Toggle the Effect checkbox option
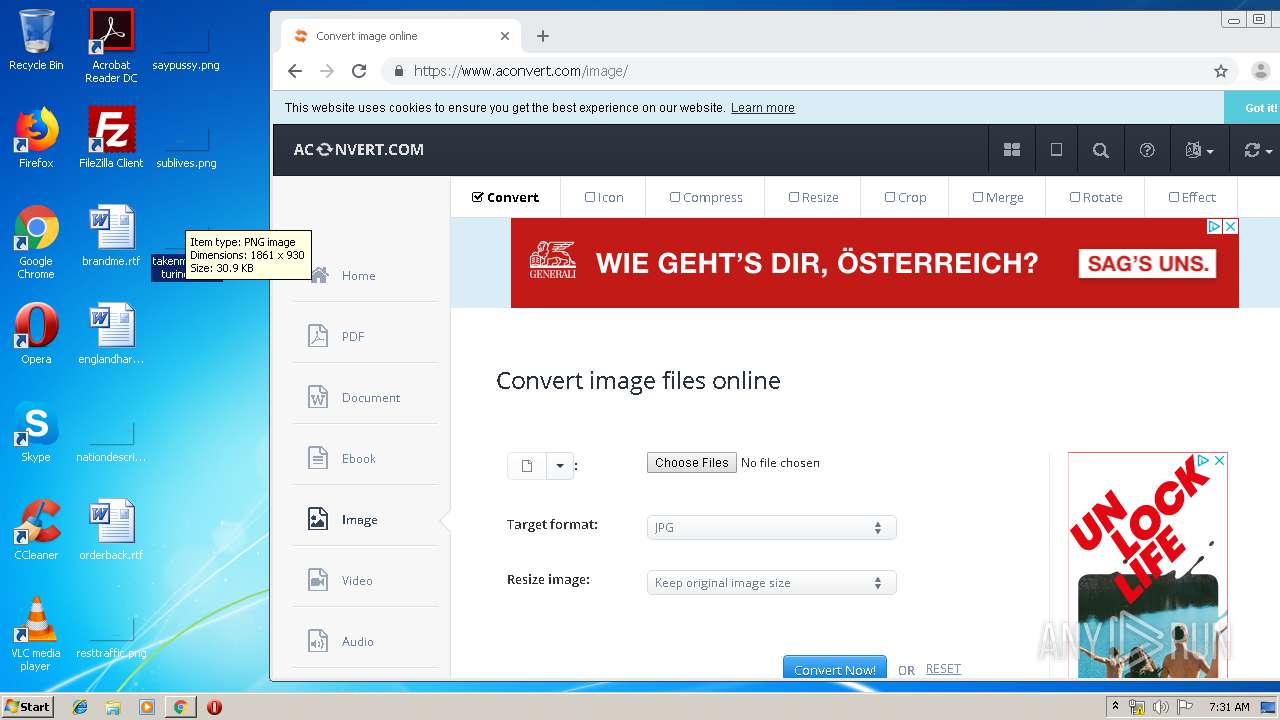The image size is (1280, 720). 1192,197
